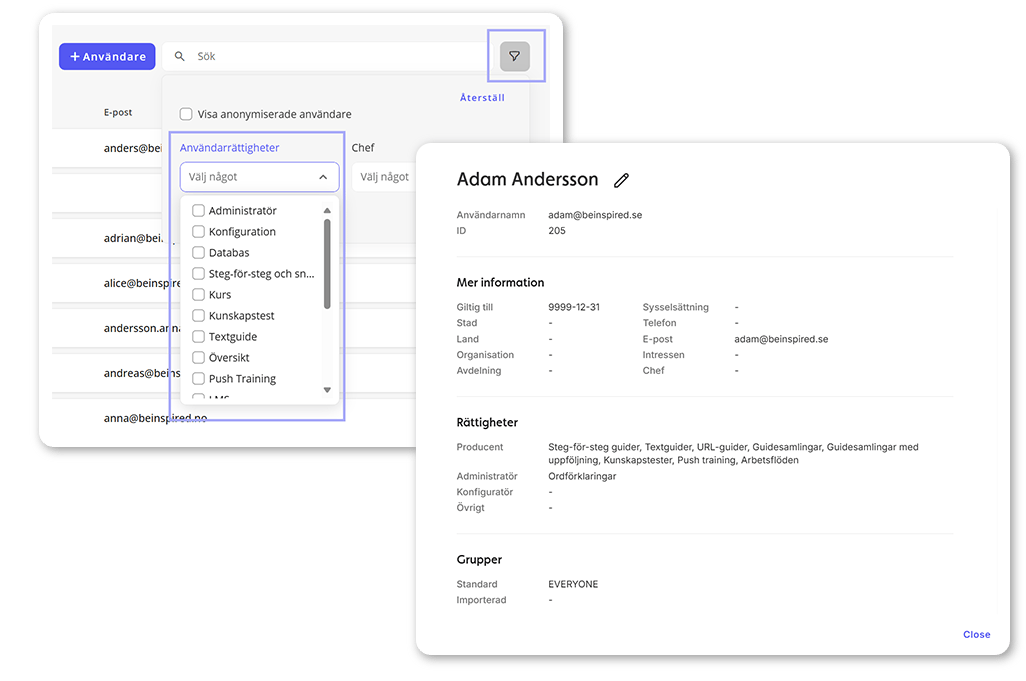Image resolution: width=1026 pixels, height=681 pixels.
Task: Check the Databas option
Action: (x=198, y=253)
